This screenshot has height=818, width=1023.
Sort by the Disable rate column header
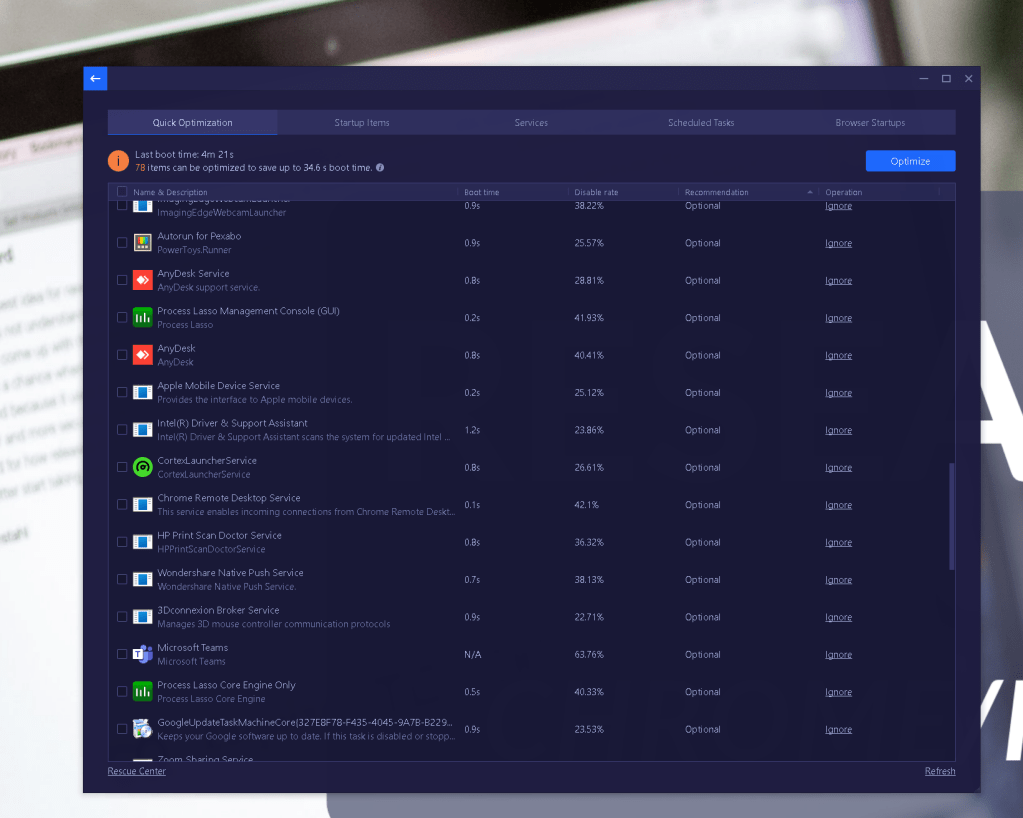[596, 192]
